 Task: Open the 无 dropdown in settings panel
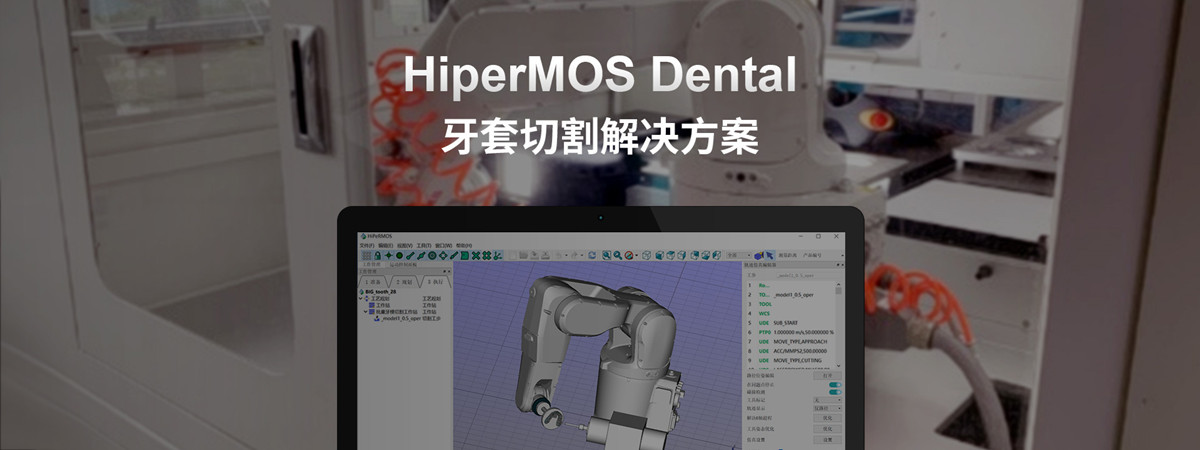tap(829, 400)
